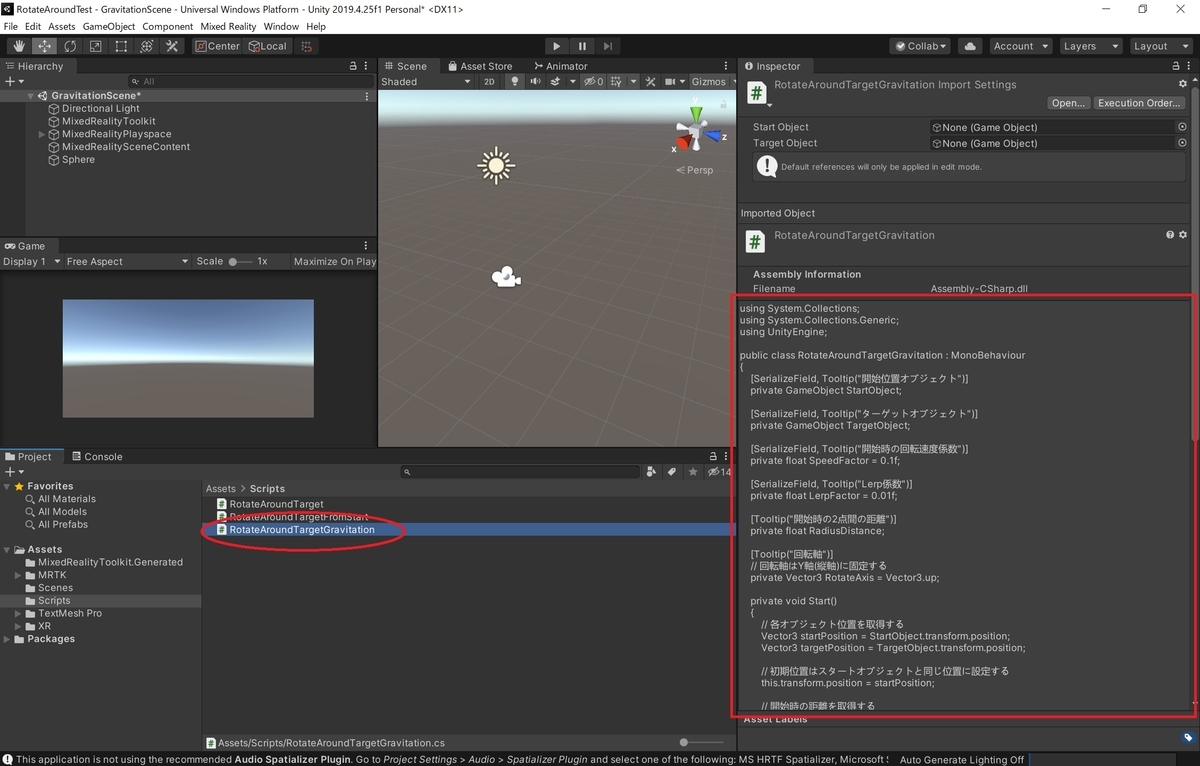Select the Transform tool
The height and width of the screenshot is (766, 1200).
(x=146, y=46)
